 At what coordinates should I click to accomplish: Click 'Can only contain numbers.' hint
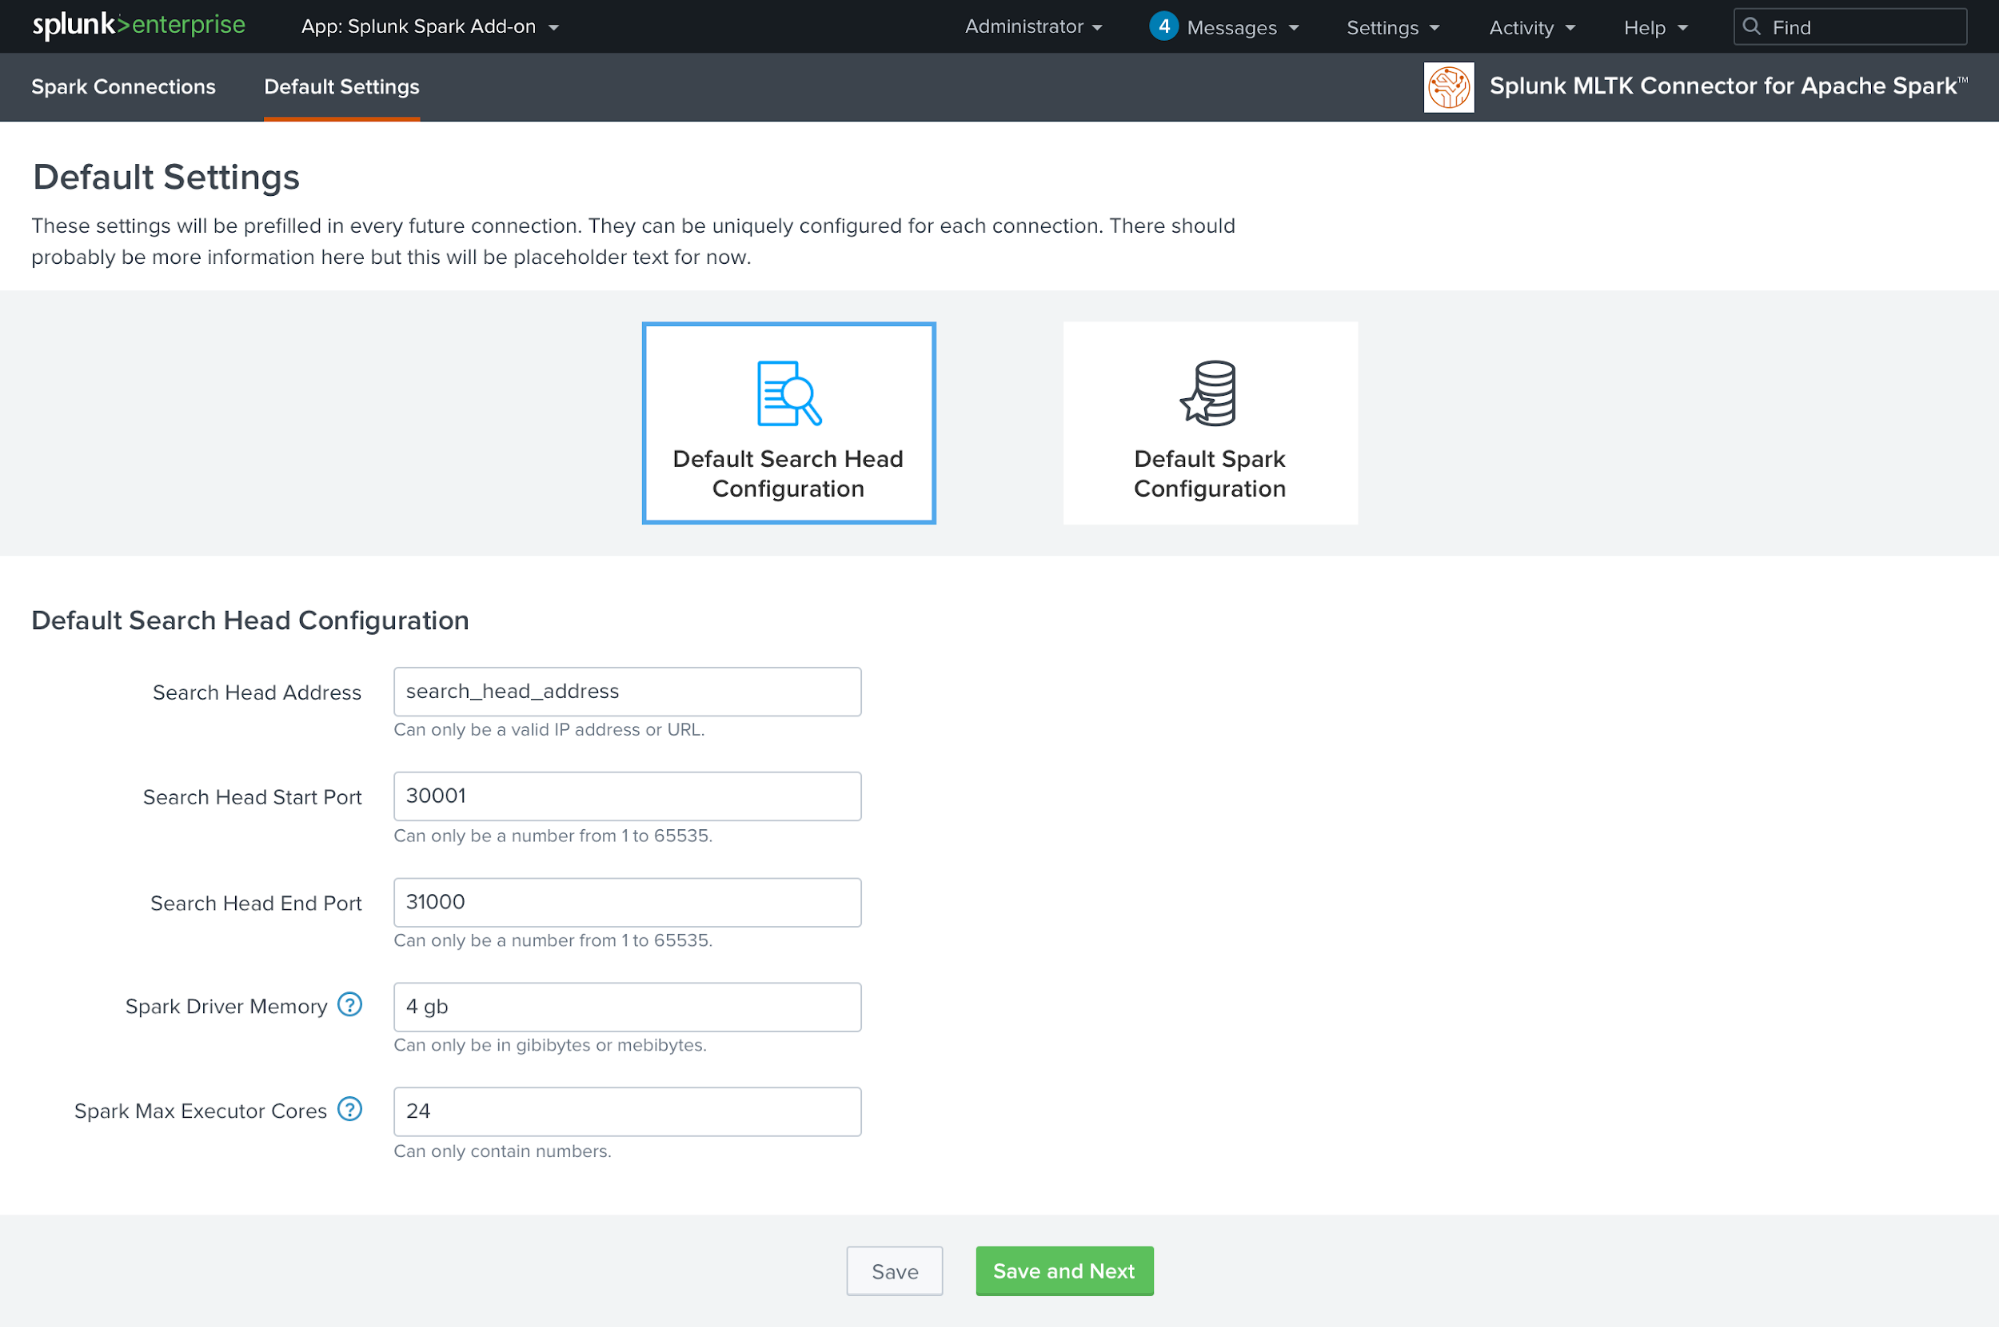502,1151
